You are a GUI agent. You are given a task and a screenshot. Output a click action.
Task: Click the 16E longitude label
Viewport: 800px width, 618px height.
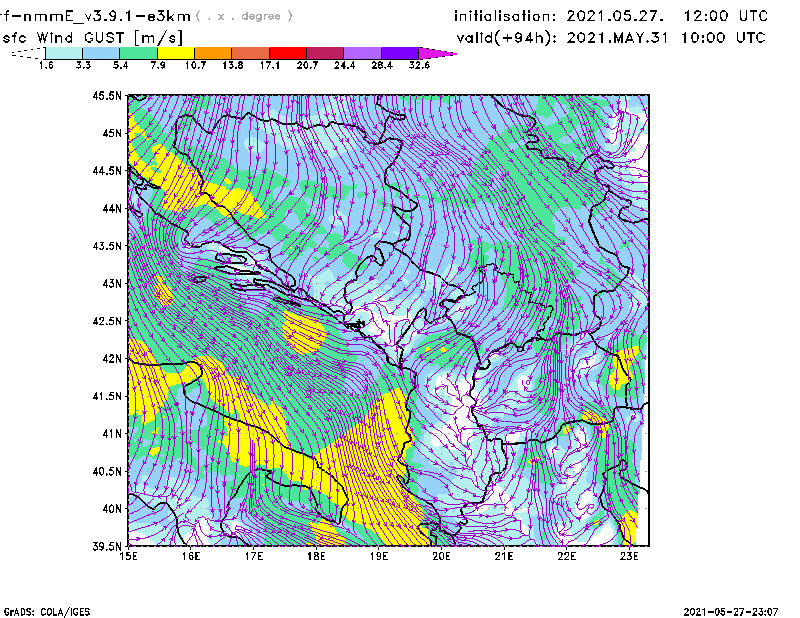click(x=191, y=556)
